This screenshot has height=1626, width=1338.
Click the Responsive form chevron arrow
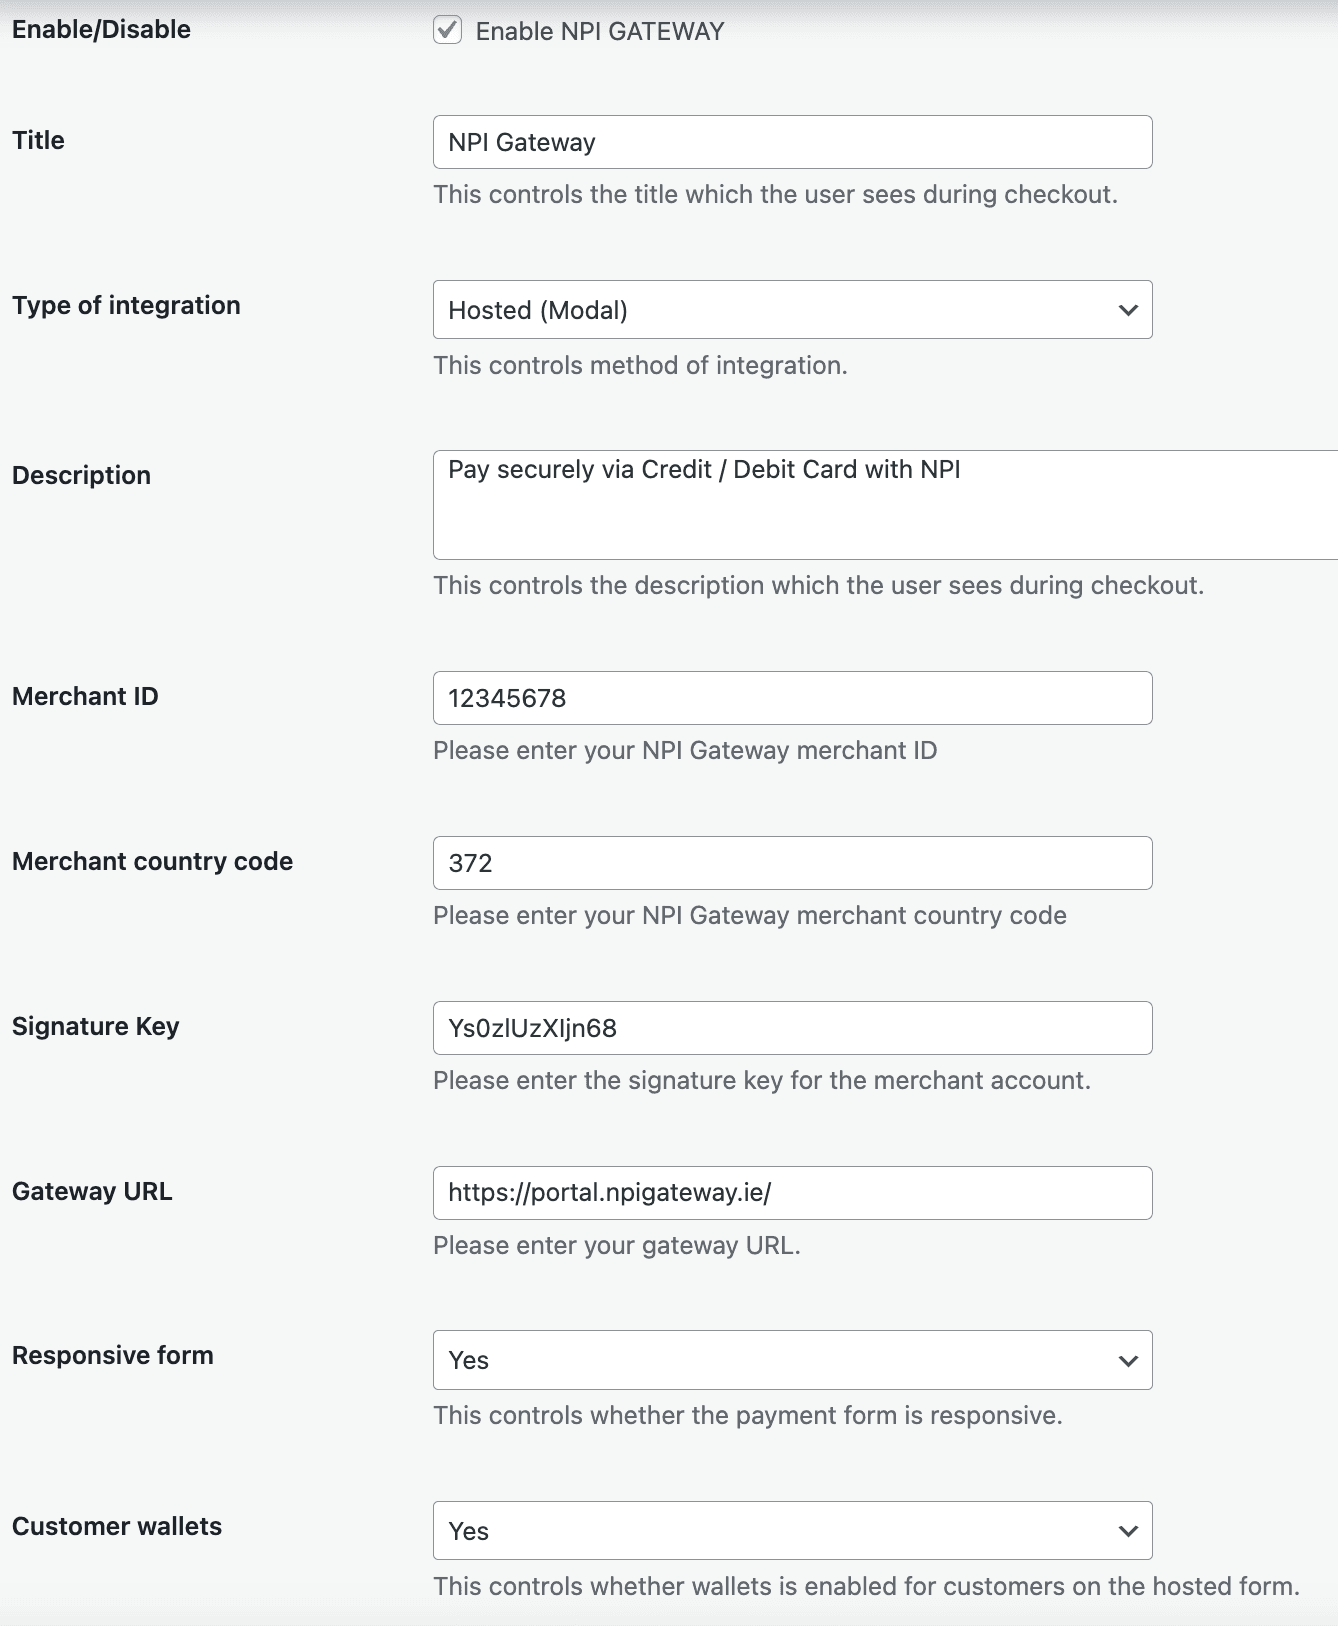pos(1127,1360)
